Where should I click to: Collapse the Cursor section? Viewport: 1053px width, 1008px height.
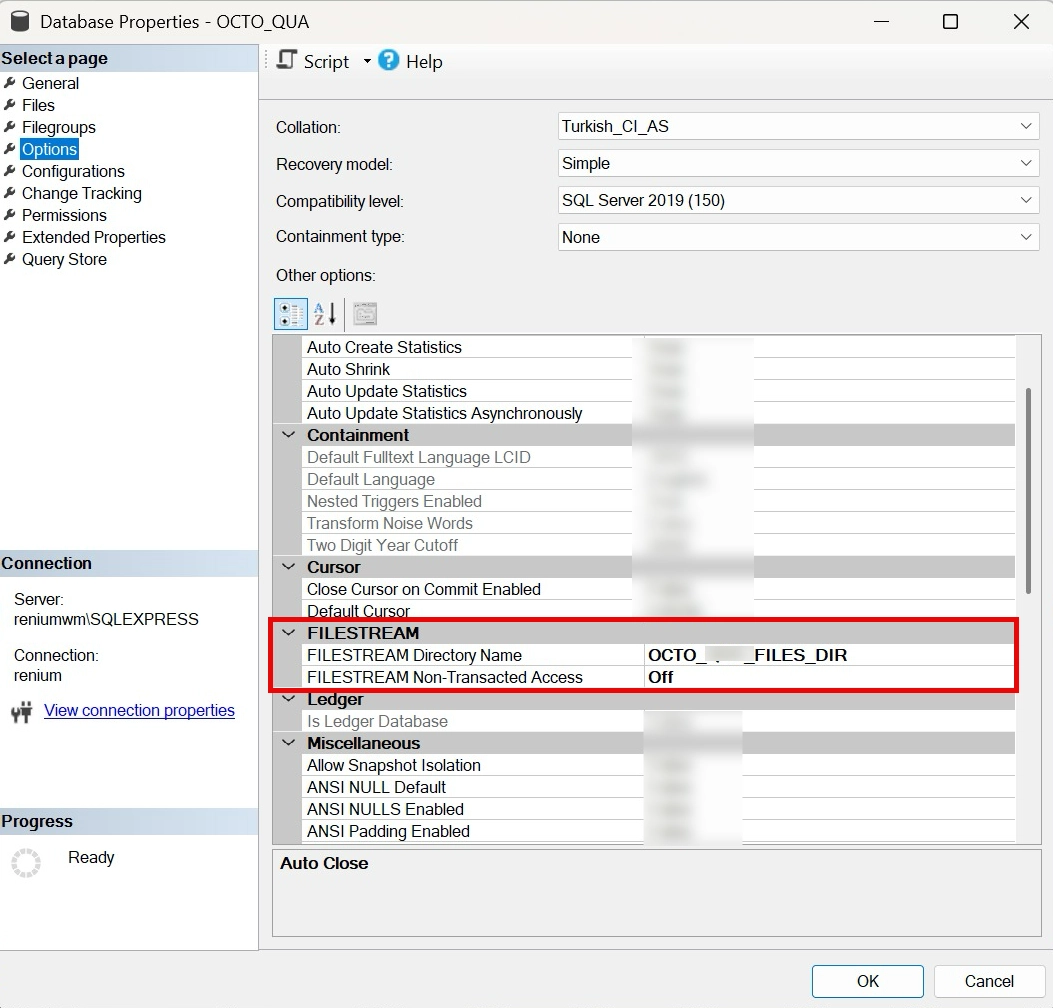289,567
